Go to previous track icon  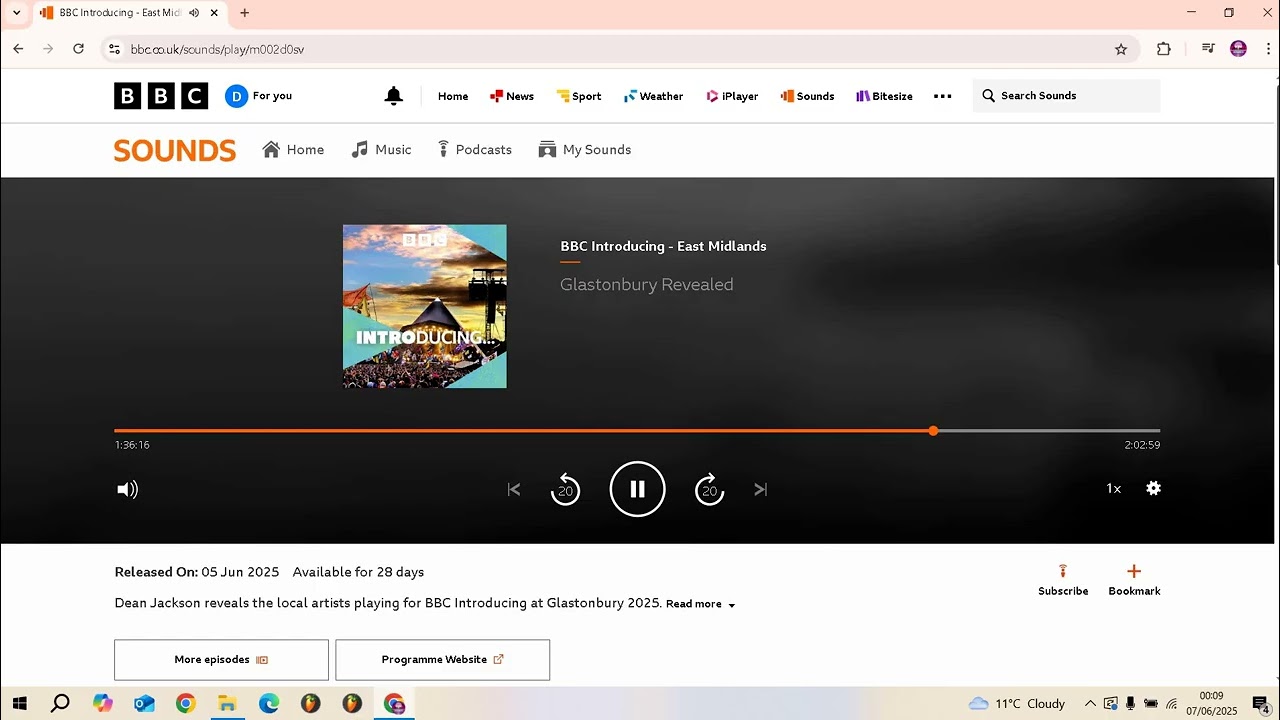(514, 489)
